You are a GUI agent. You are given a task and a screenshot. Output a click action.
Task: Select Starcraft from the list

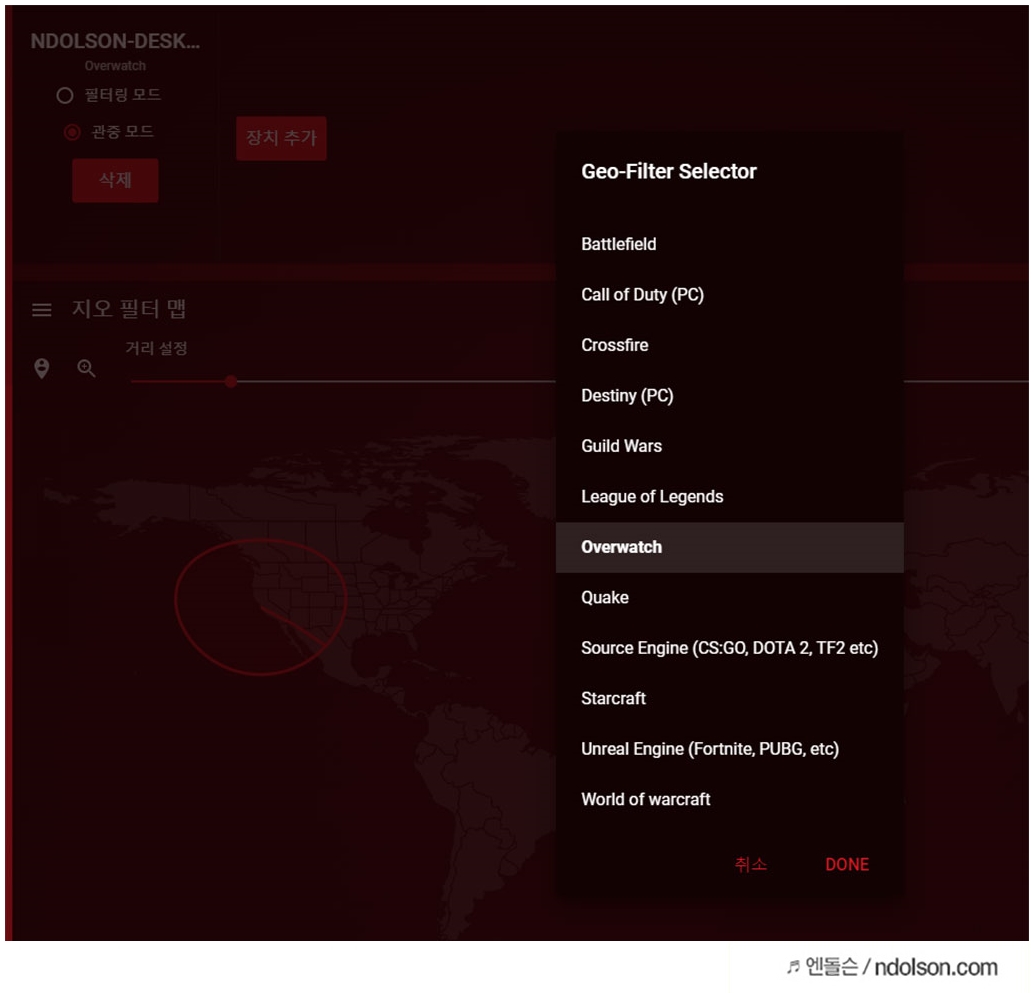pos(729,698)
